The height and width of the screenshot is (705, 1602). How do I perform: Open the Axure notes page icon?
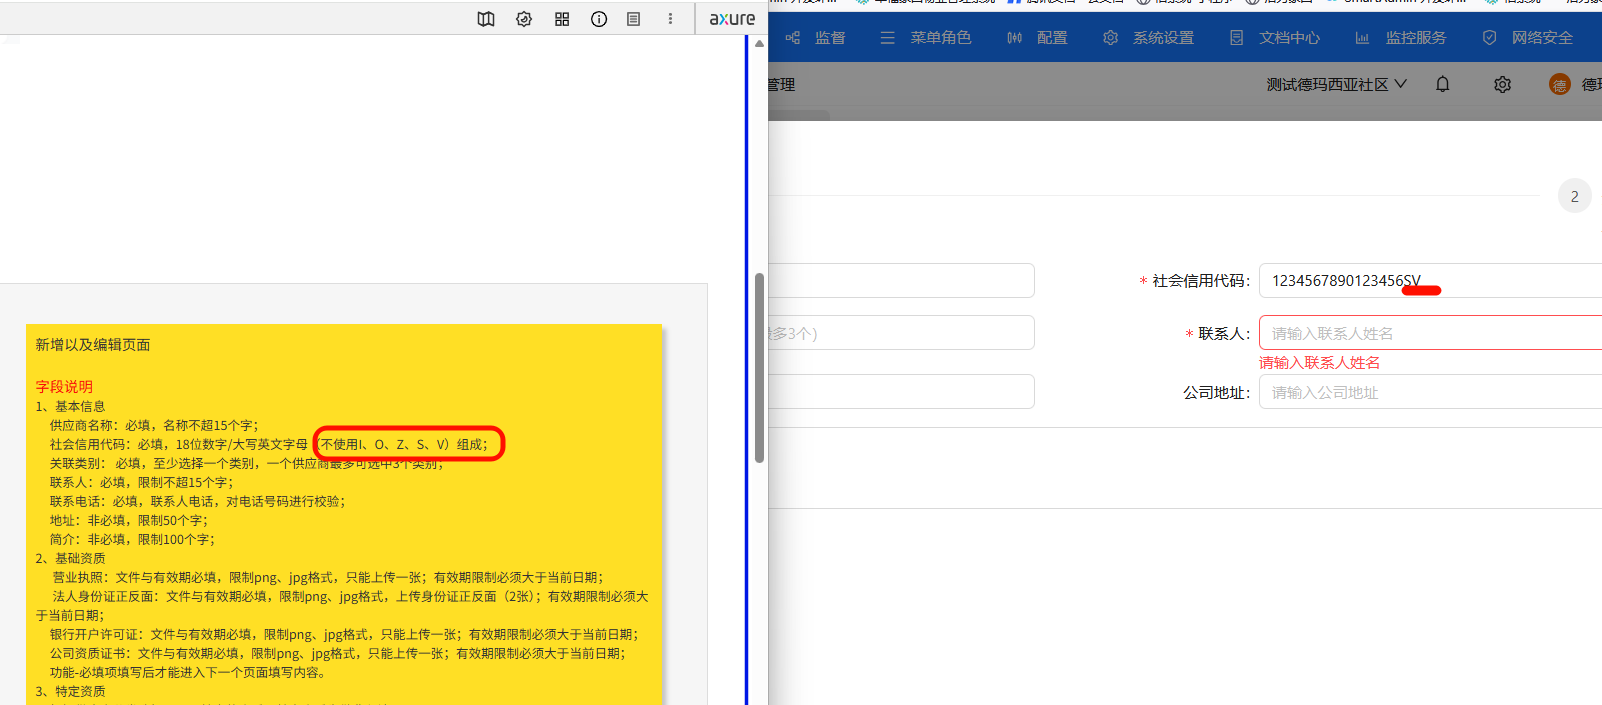(633, 19)
